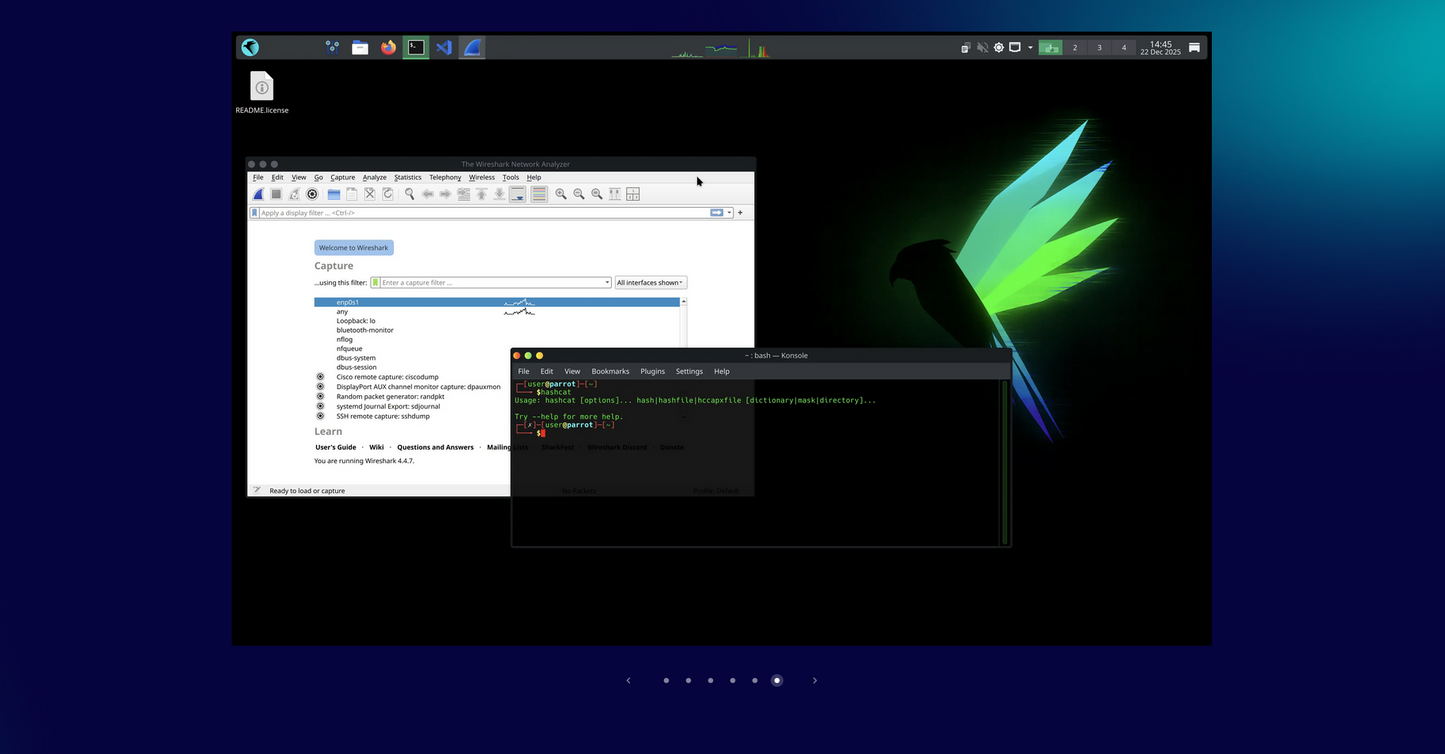1445x754 pixels.
Task: Reset Wireshark text to normal size
Action: point(597,194)
